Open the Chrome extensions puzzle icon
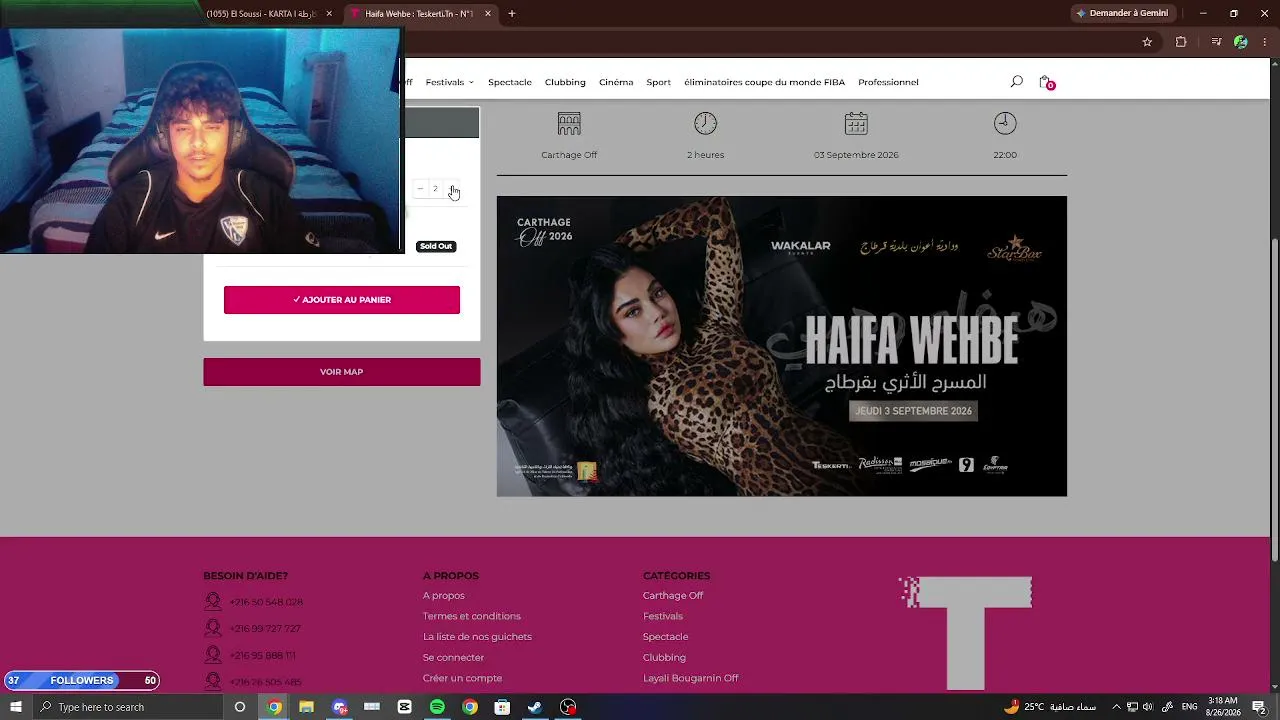This screenshot has height=720, width=1280. tap(1181, 42)
